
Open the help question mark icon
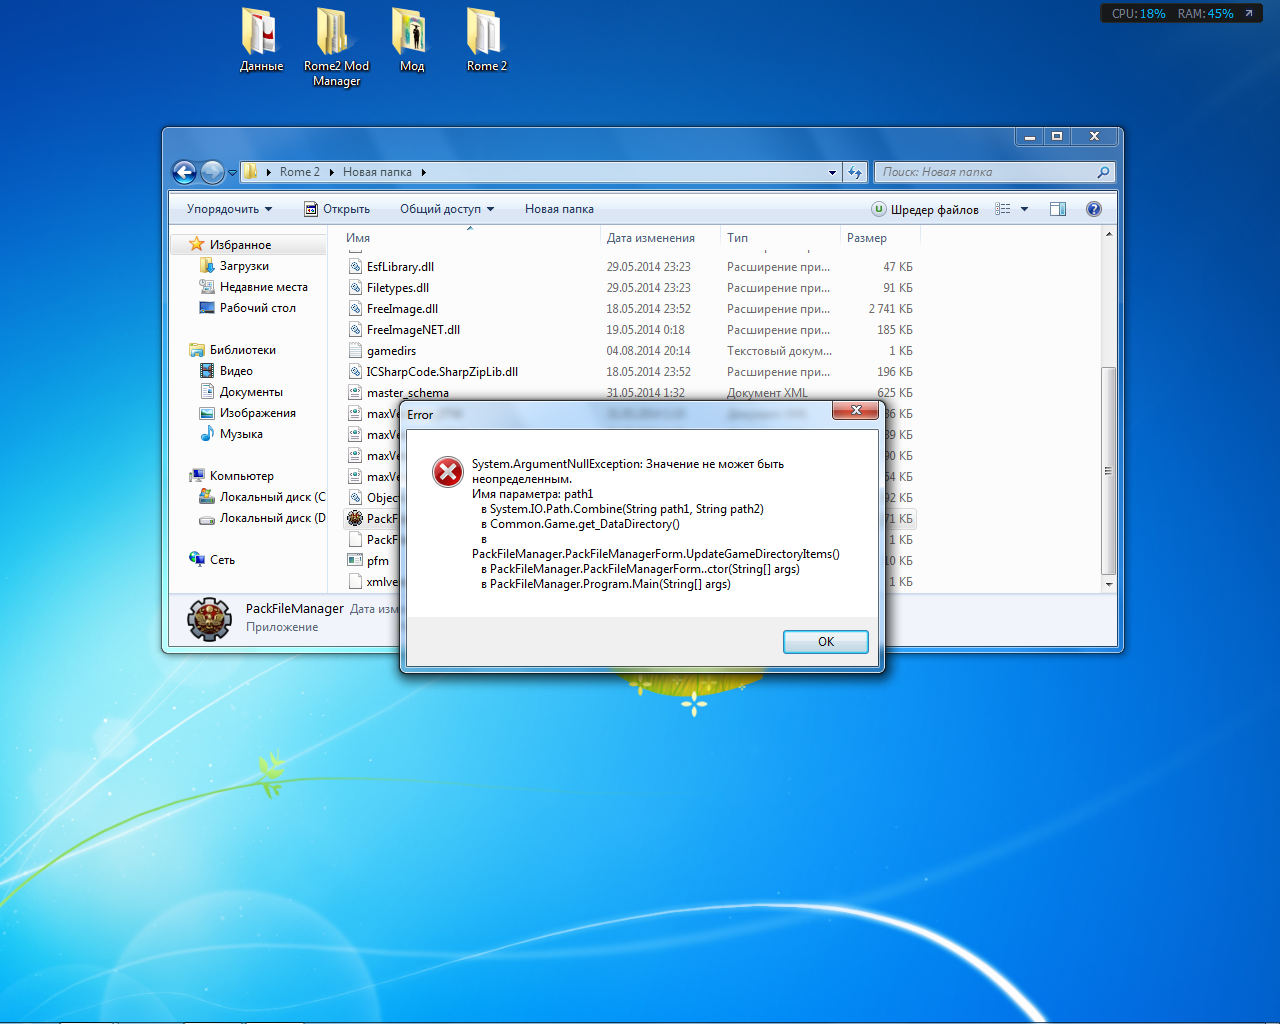click(1094, 209)
